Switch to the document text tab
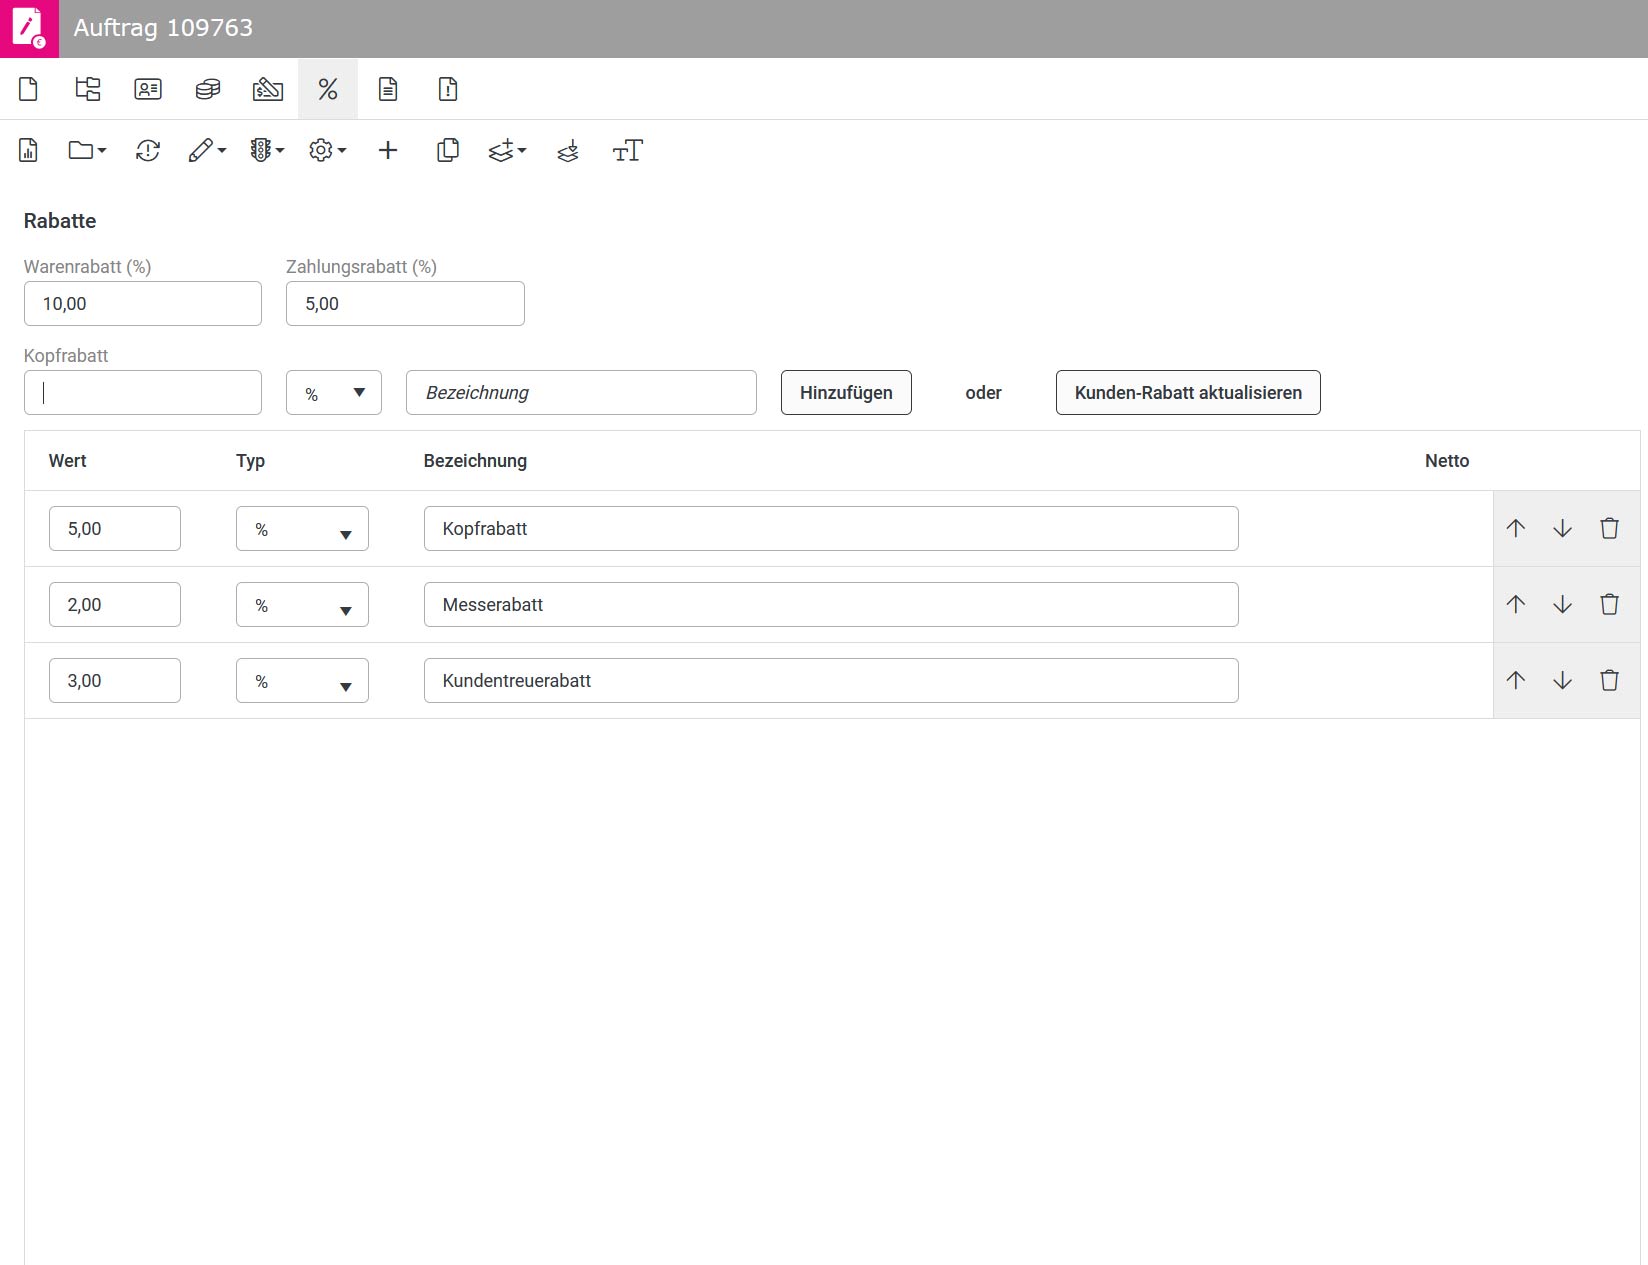Image resolution: width=1648 pixels, height=1265 pixels. point(388,89)
